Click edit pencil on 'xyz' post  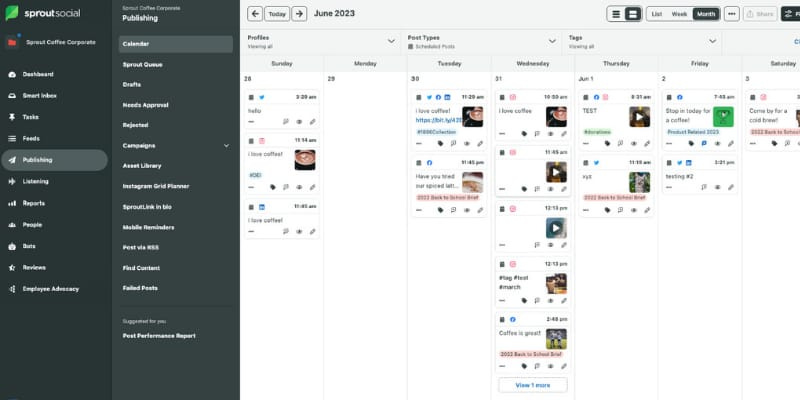[x=647, y=210]
